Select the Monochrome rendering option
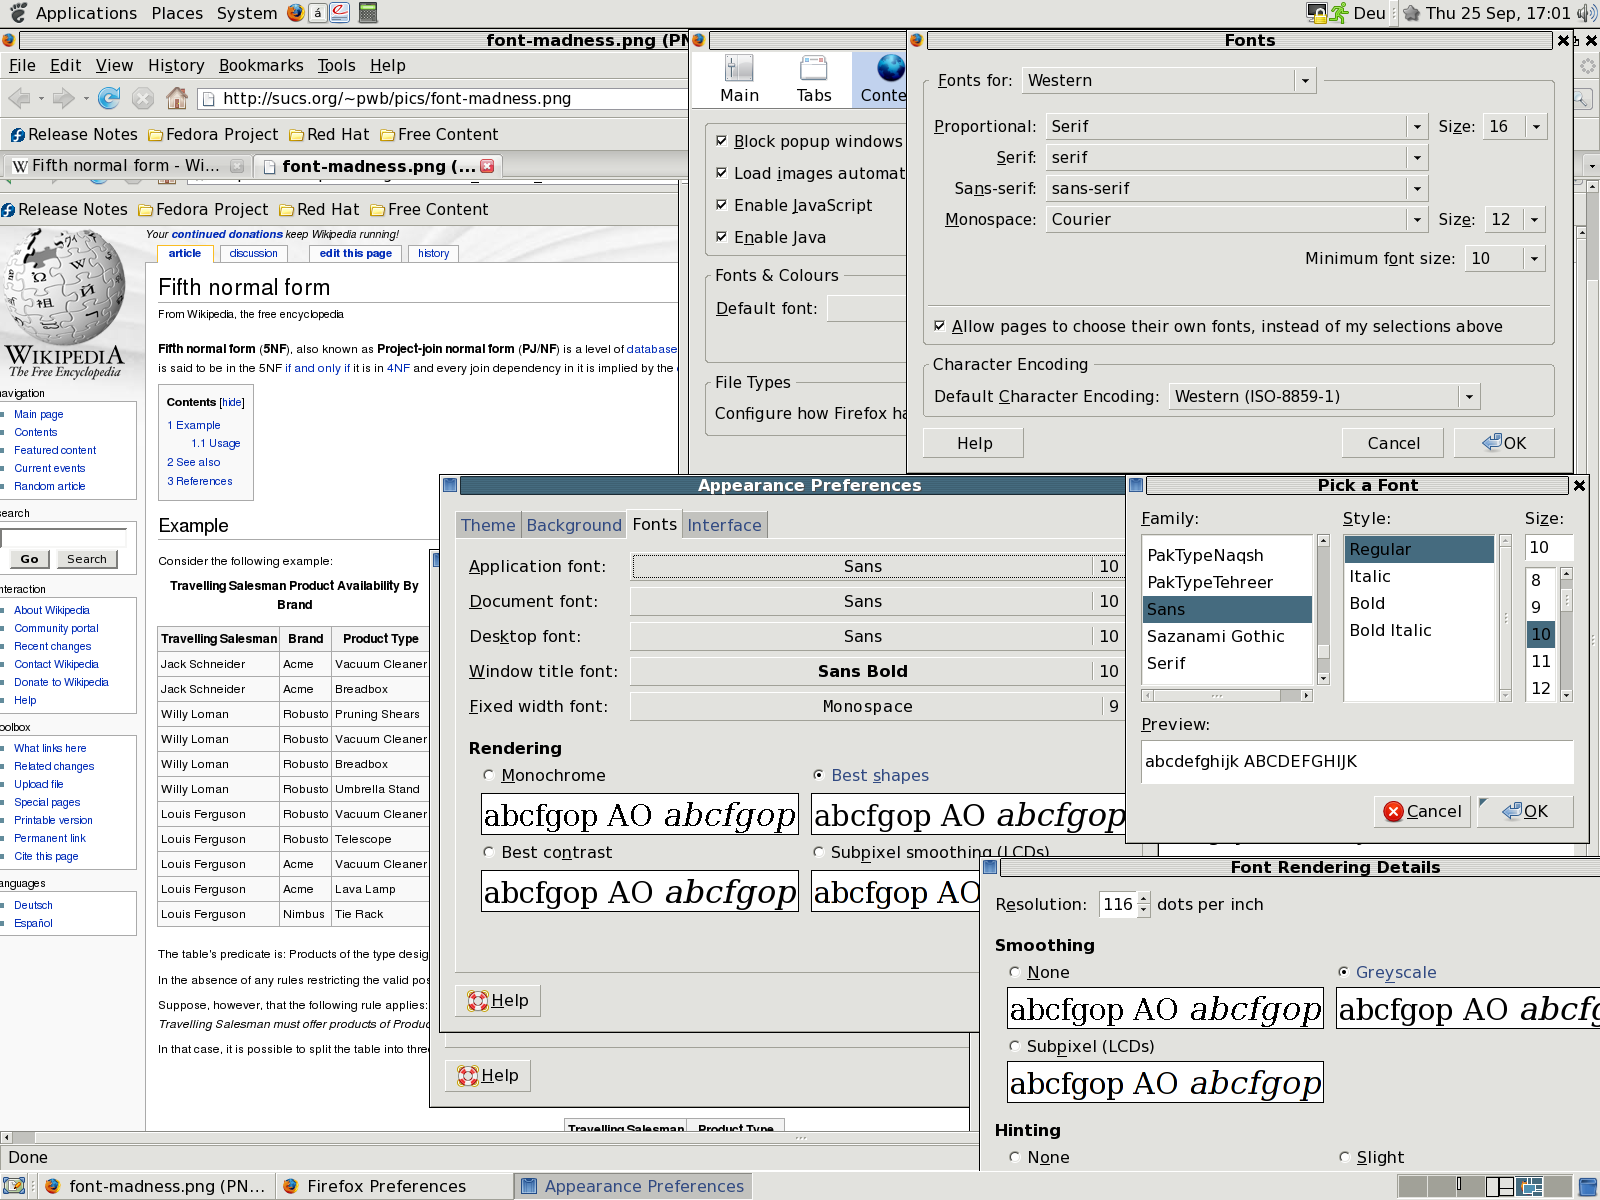 click(x=488, y=775)
